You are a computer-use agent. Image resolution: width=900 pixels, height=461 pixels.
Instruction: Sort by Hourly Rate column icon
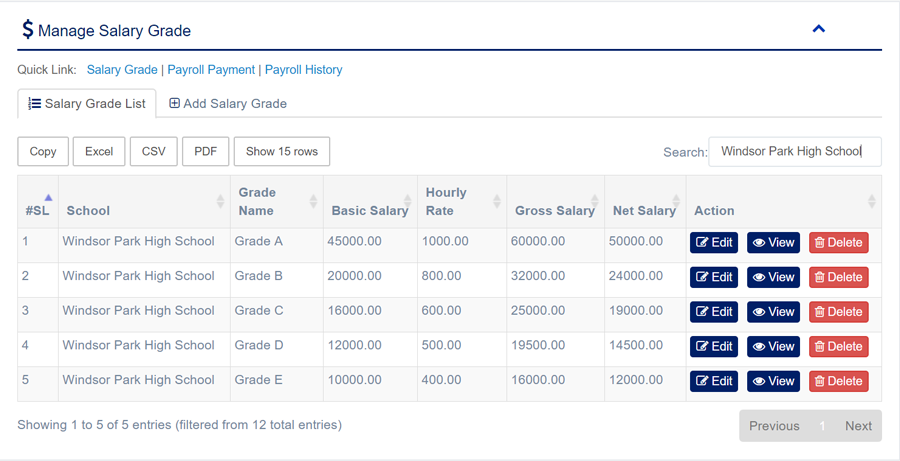coord(496,202)
